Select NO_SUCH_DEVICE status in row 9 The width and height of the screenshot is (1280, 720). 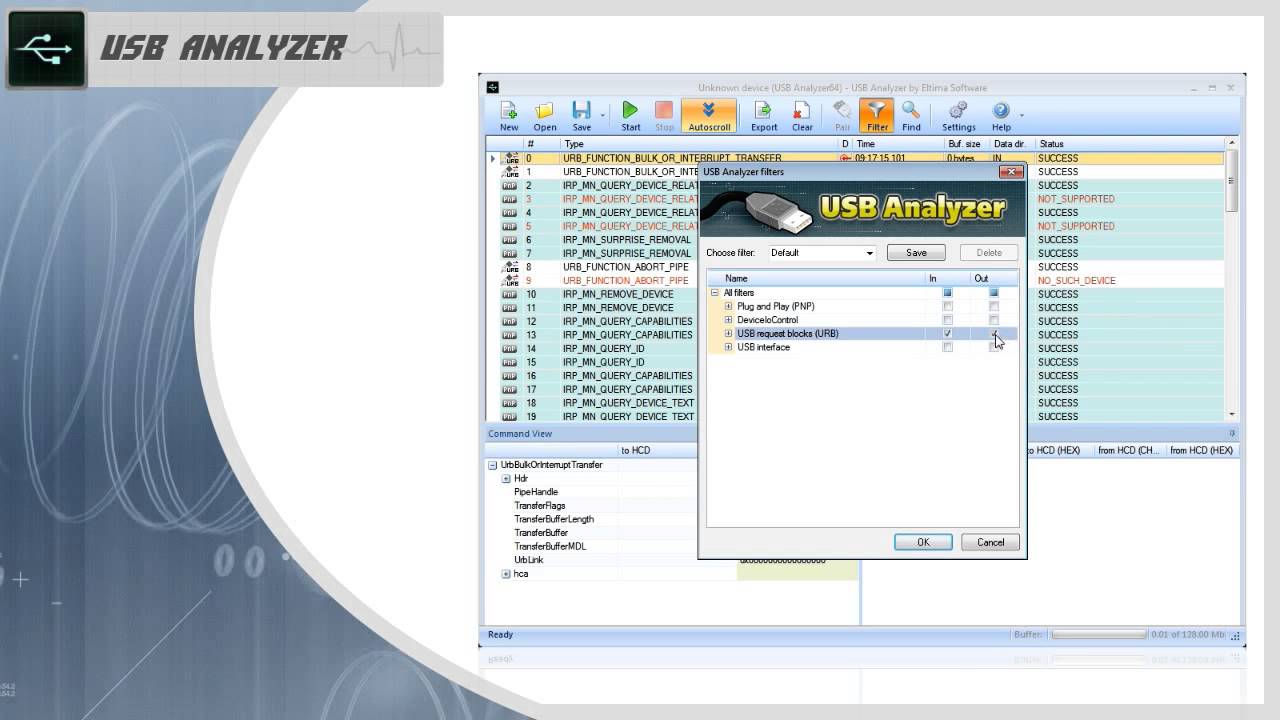coord(1076,281)
